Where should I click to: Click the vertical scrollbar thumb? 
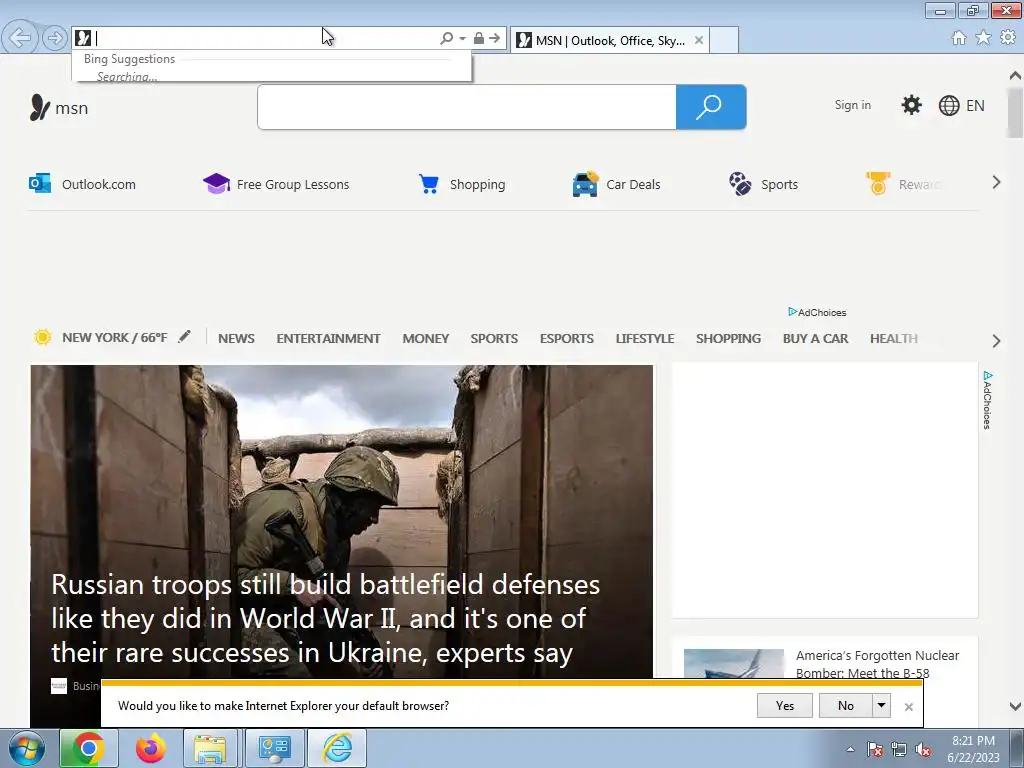tap(1015, 112)
